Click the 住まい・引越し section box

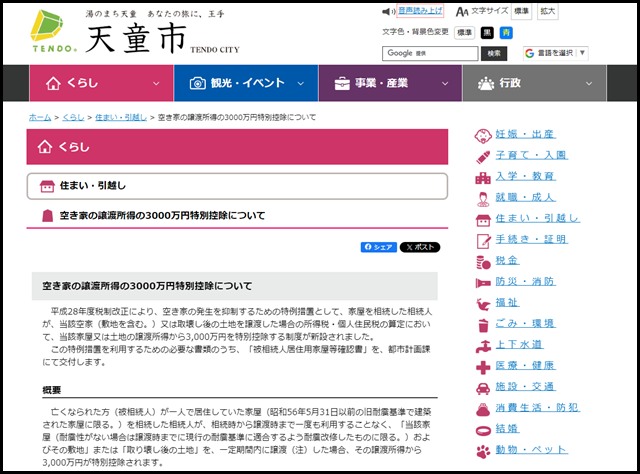click(237, 186)
